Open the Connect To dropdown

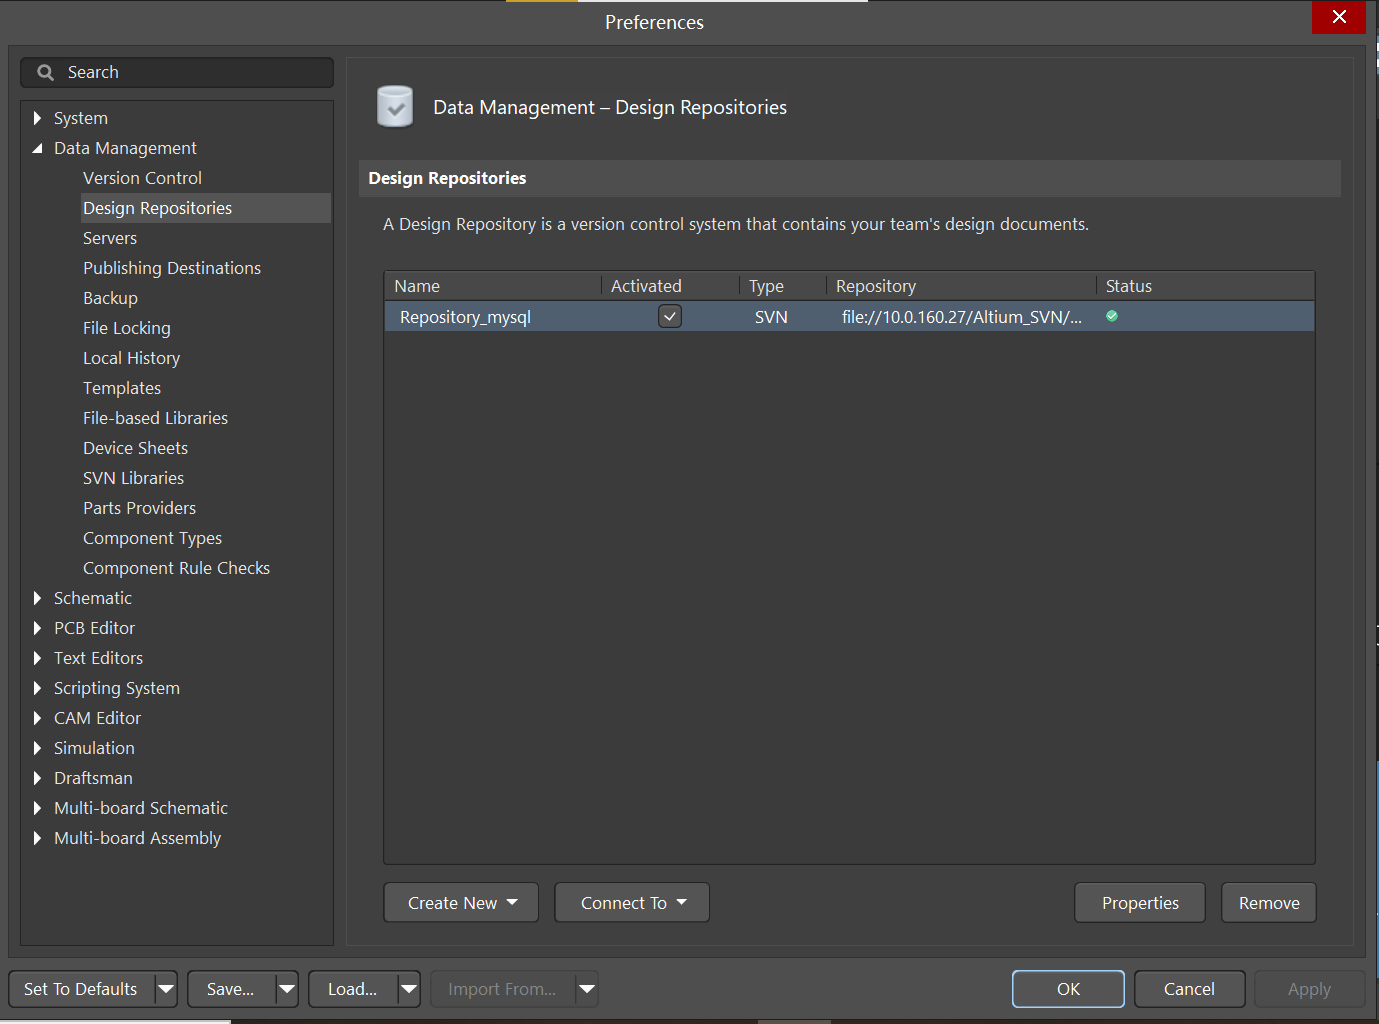pyautogui.click(x=632, y=902)
